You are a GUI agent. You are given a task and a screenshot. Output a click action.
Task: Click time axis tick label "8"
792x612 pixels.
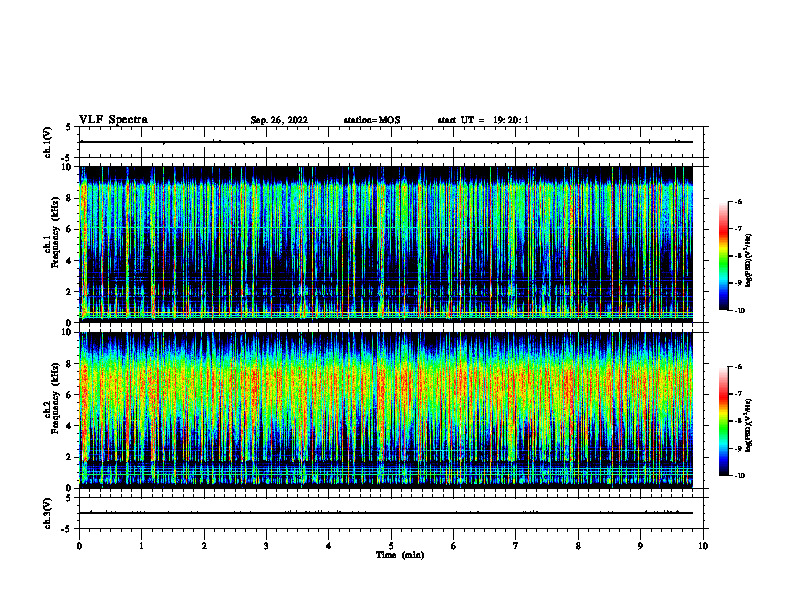pos(578,546)
